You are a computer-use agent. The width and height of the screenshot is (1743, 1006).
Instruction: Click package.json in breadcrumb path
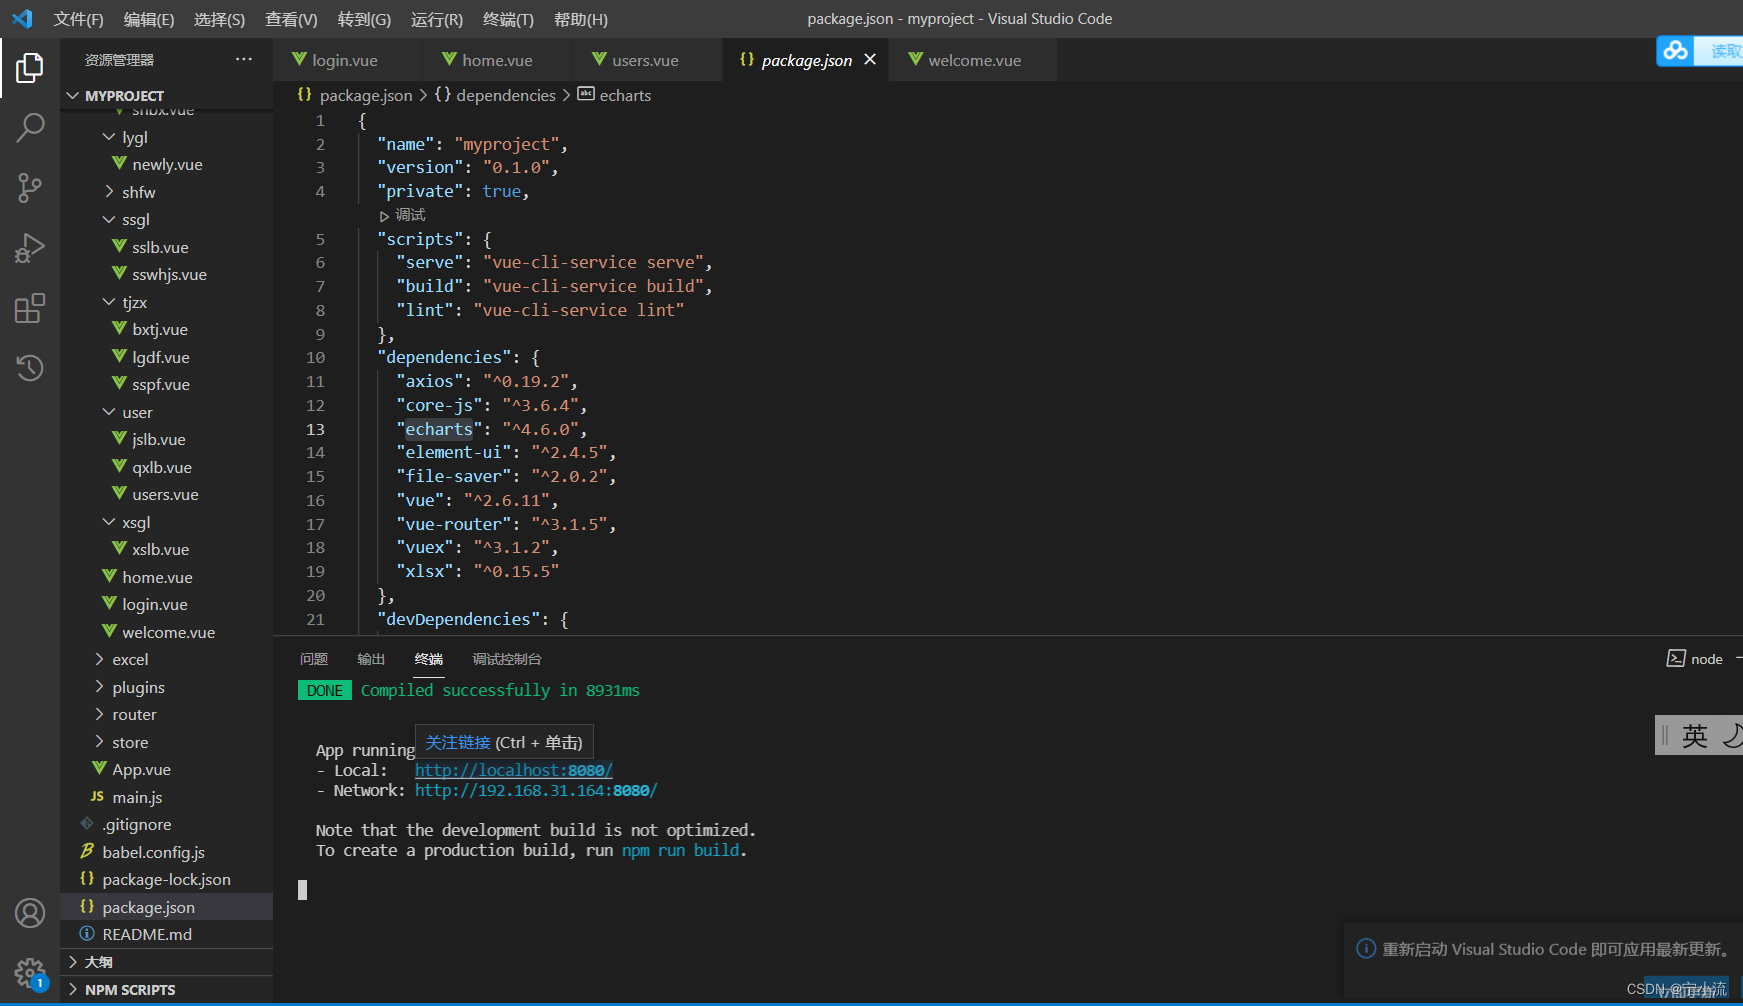[x=366, y=95]
